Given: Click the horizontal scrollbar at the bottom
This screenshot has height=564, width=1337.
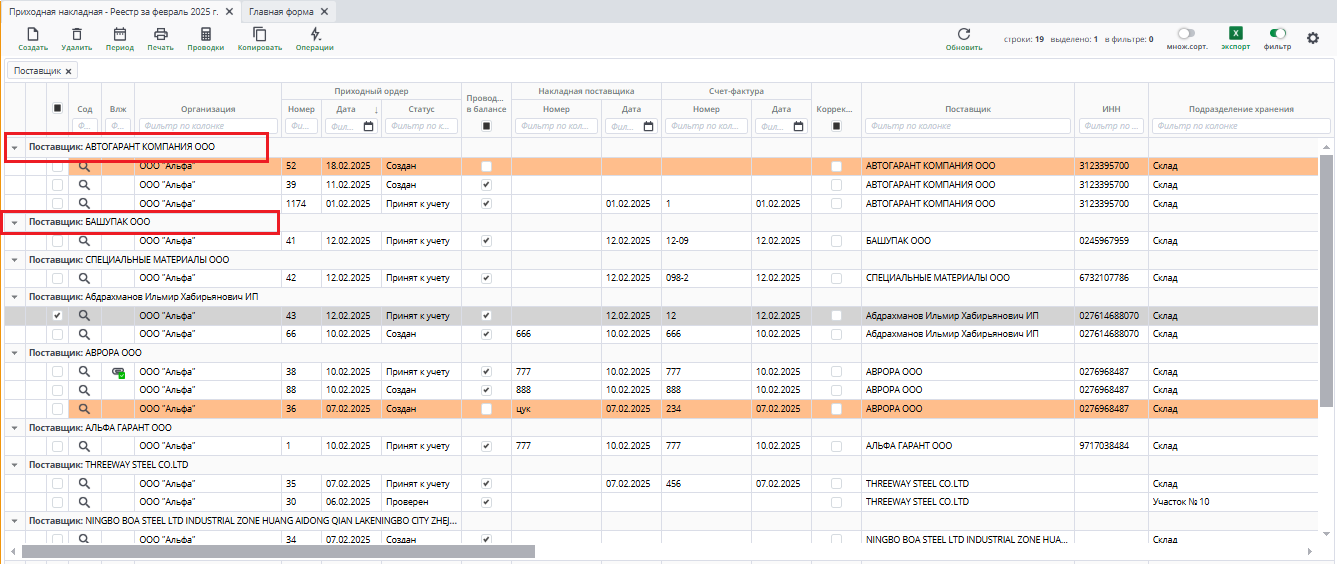Looking at the screenshot, I should click(x=278, y=551).
